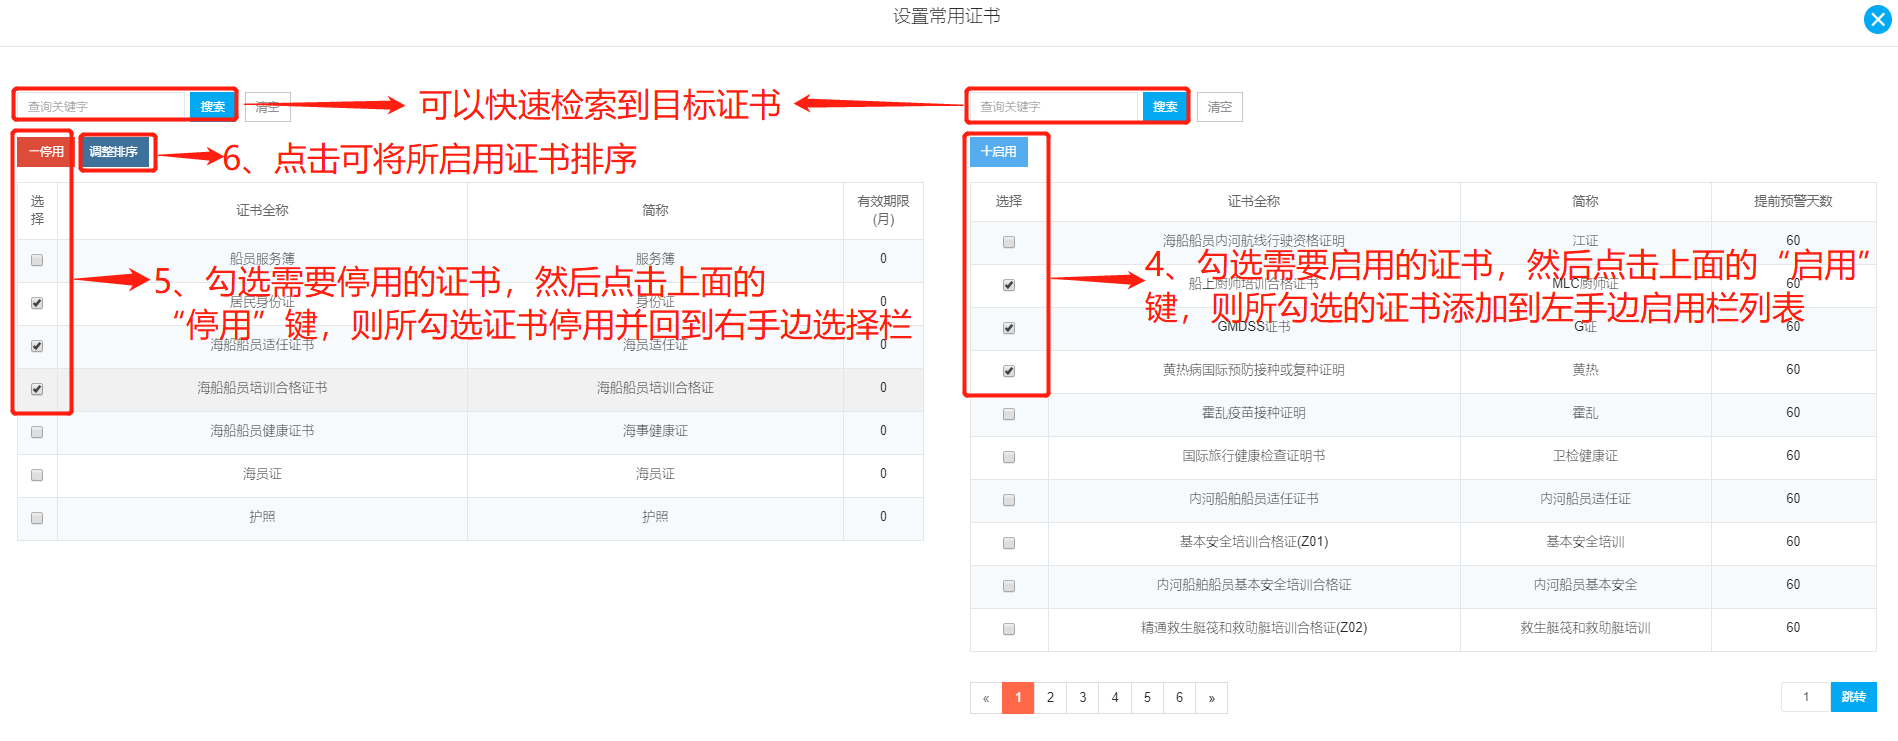The width and height of the screenshot is (1898, 741).
Task: Check the 精通救生艇筏和救助艇培训合格证(Z02) checkbox
Action: click(1009, 629)
